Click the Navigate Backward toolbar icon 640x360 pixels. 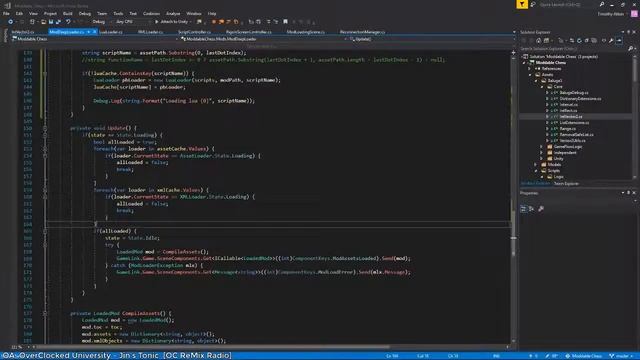[10, 22]
